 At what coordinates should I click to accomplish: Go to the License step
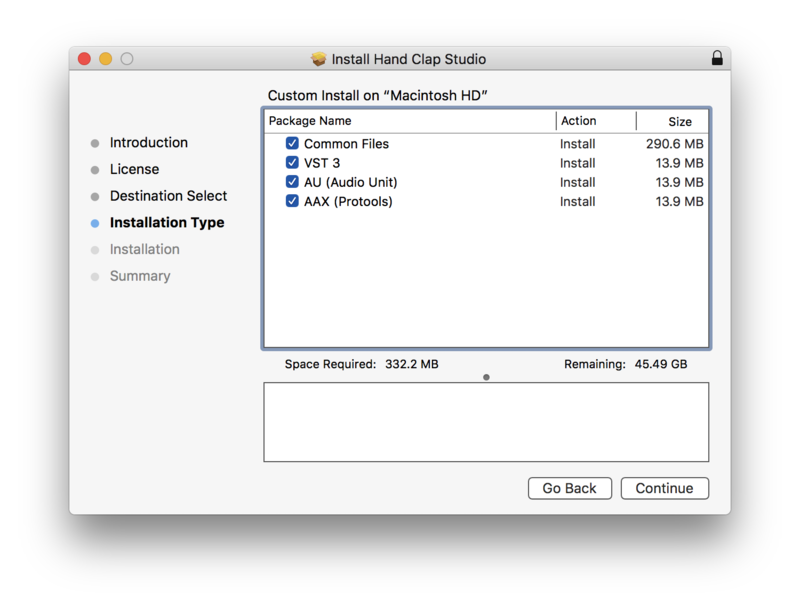pyautogui.click(x=134, y=170)
